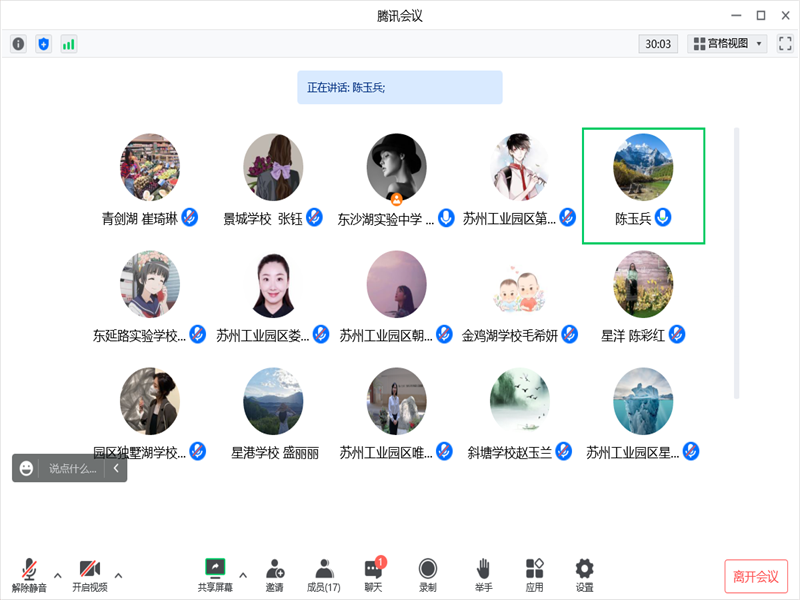Minimize the 腾讯会议 window
The height and width of the screenshot is (600, 800).
pyautogui.click(x=736, y=16)
